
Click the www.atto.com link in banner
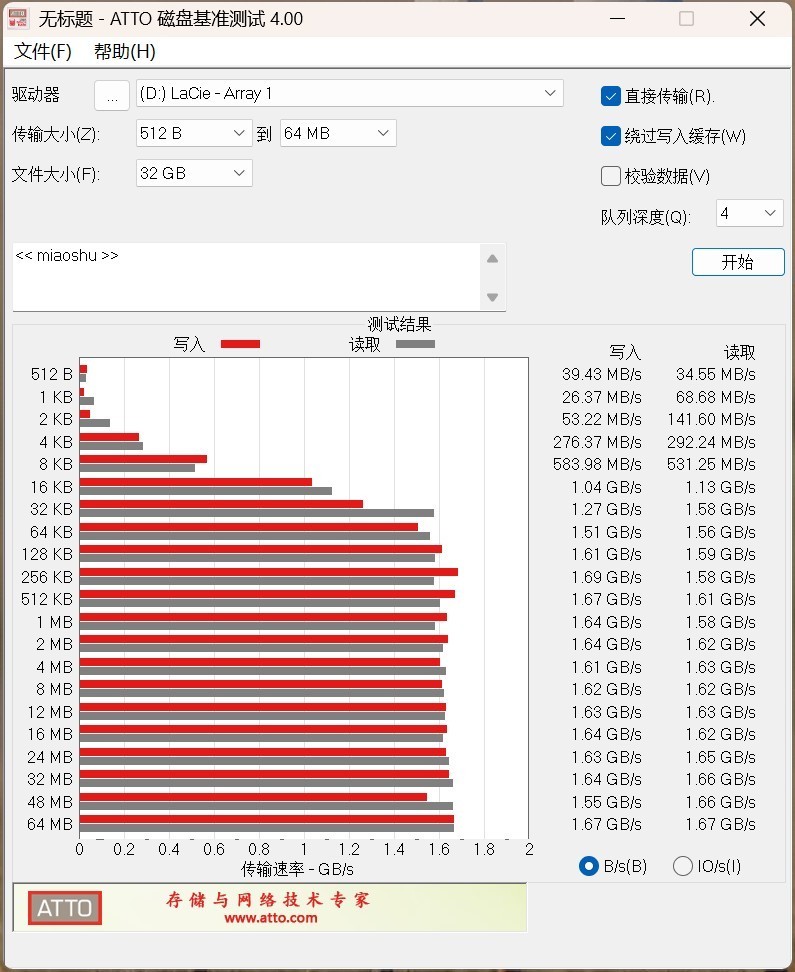pyautogui.click(x=271, y=918)
